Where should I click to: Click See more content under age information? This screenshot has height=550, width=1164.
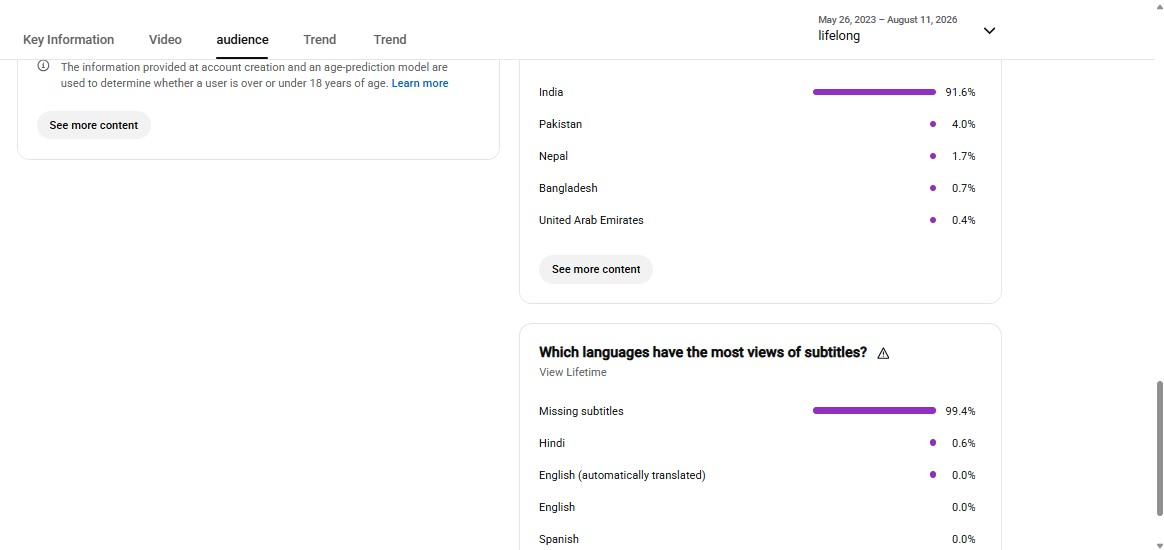pyautogui.click(x=94, y=125)
